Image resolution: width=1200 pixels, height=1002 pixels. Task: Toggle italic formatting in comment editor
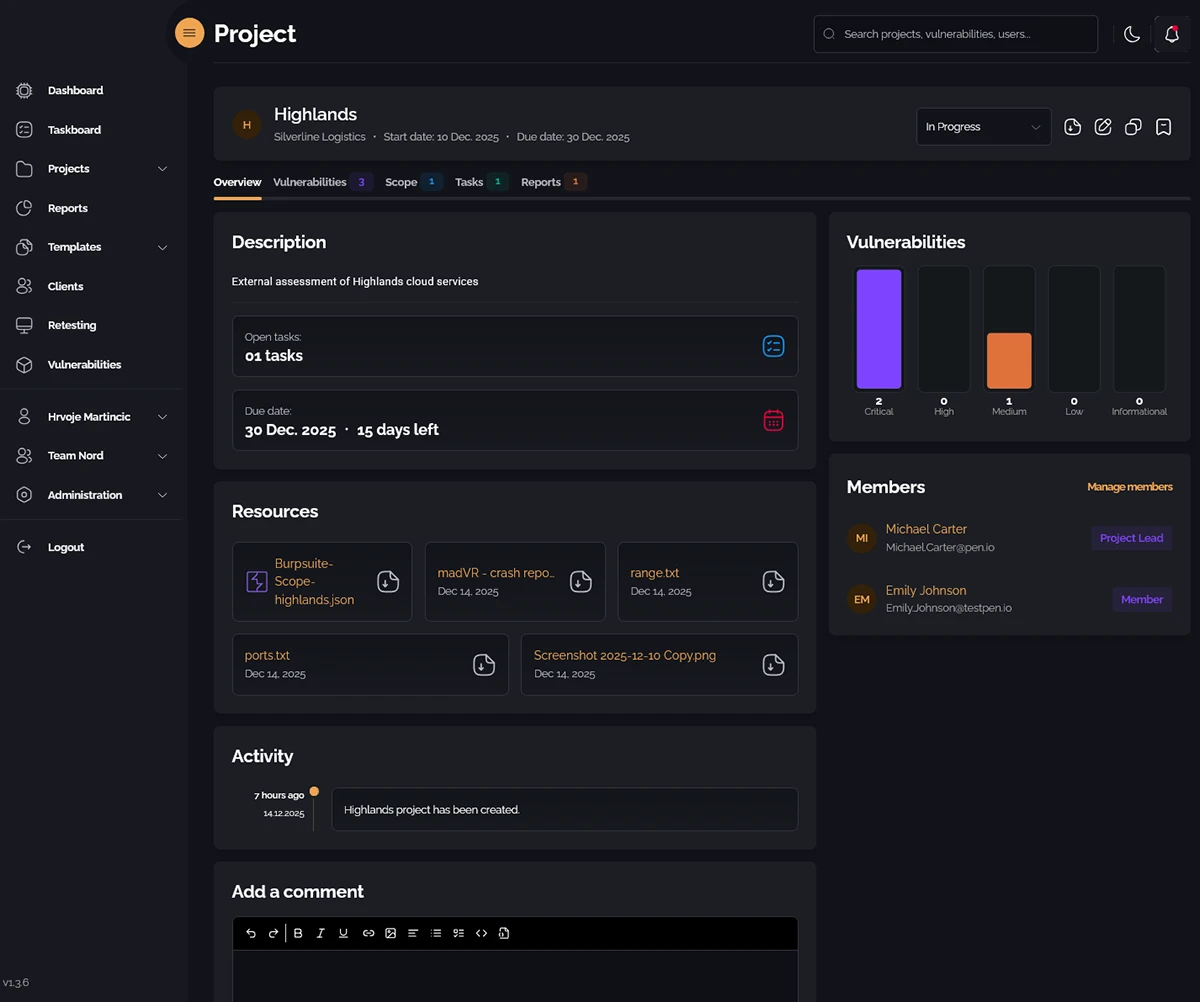pos(321,933)
